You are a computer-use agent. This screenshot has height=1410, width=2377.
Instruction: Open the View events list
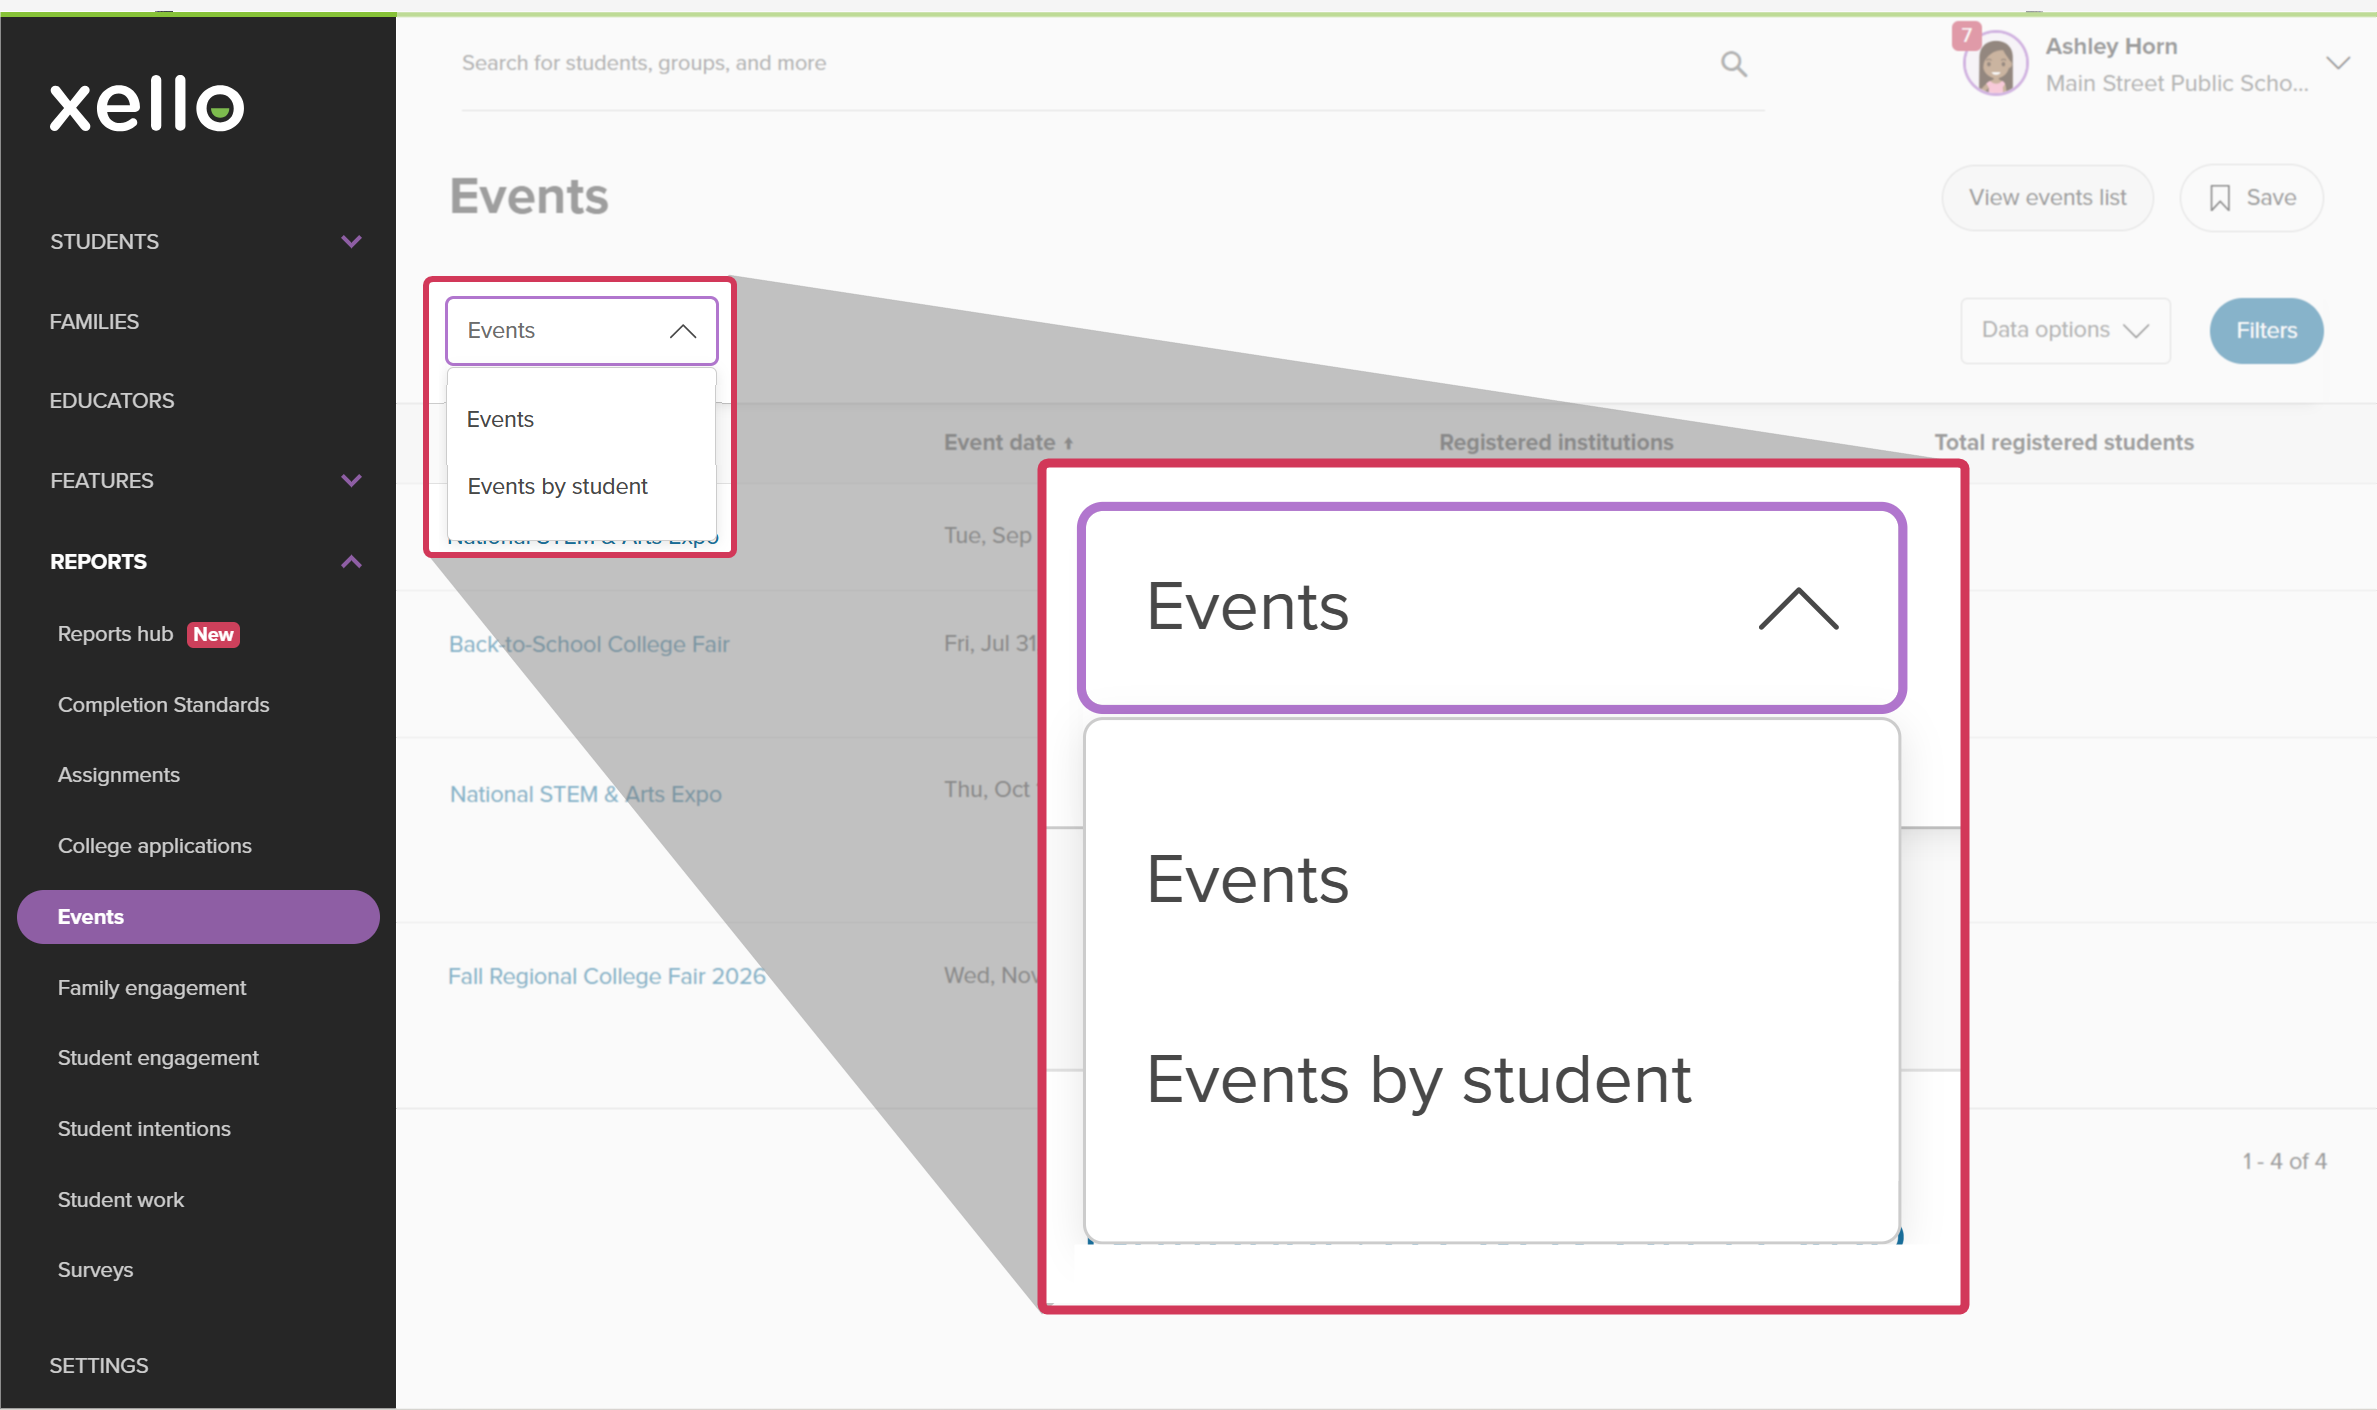pyautogui.click(x=2047, y=198)
